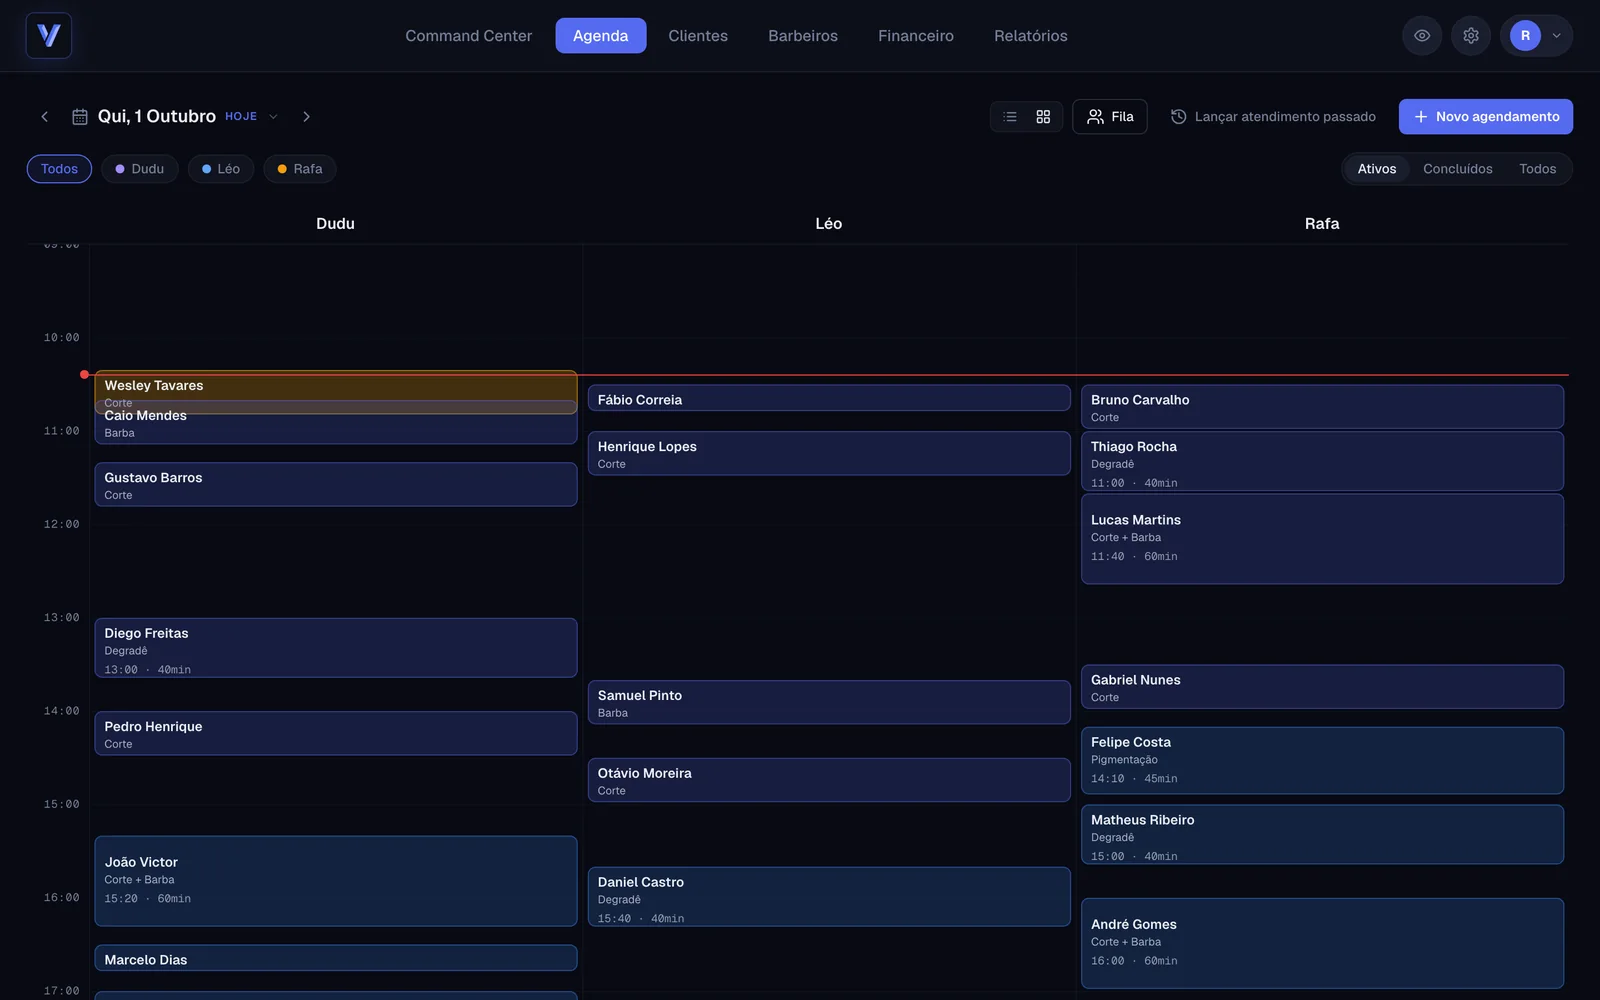Viewport: 1600px width, 1000px height.
Task: Filter agenda by Dudu
Action: tap(140, 169)
